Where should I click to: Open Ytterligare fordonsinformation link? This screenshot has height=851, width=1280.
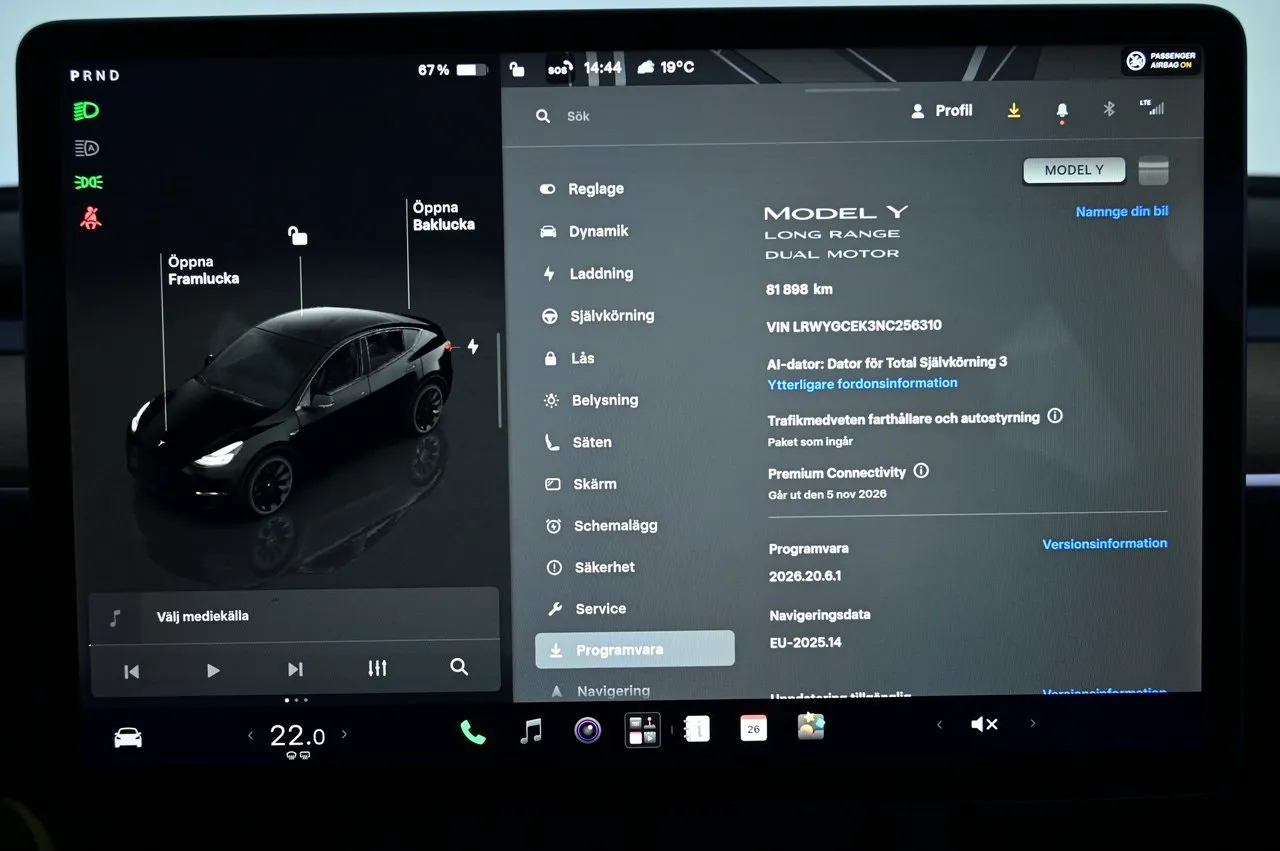pyautogui.click(x=862, y=383)
